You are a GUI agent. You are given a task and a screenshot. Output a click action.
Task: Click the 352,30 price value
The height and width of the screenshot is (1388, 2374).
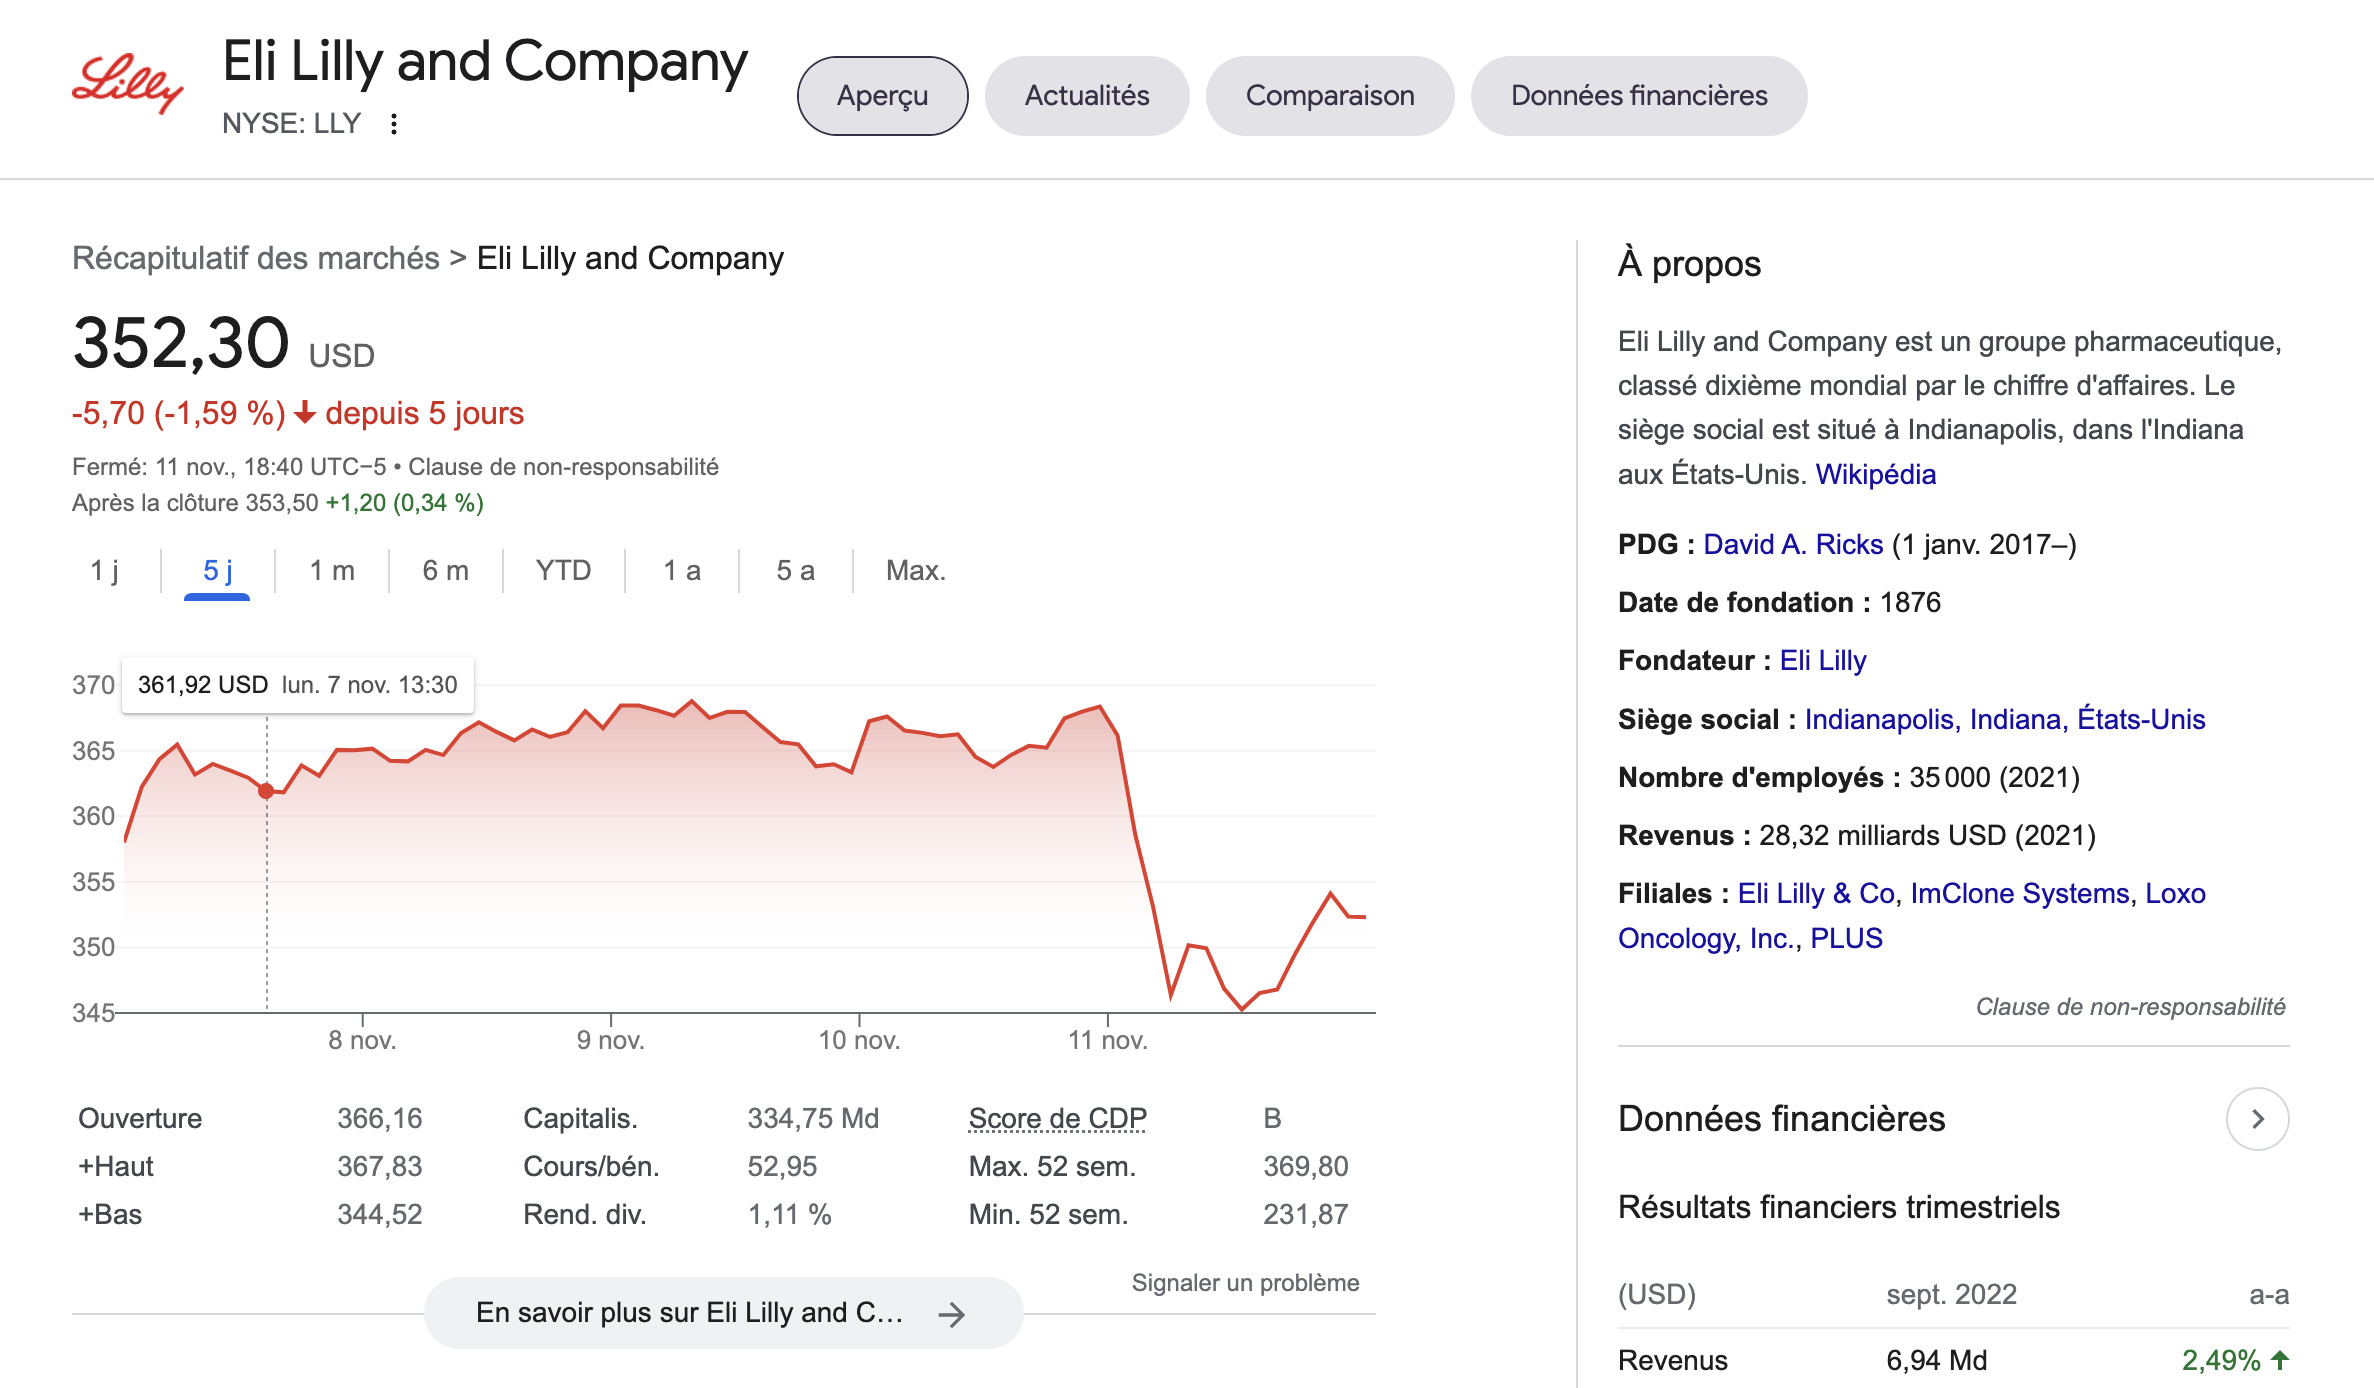click(181, 343)
